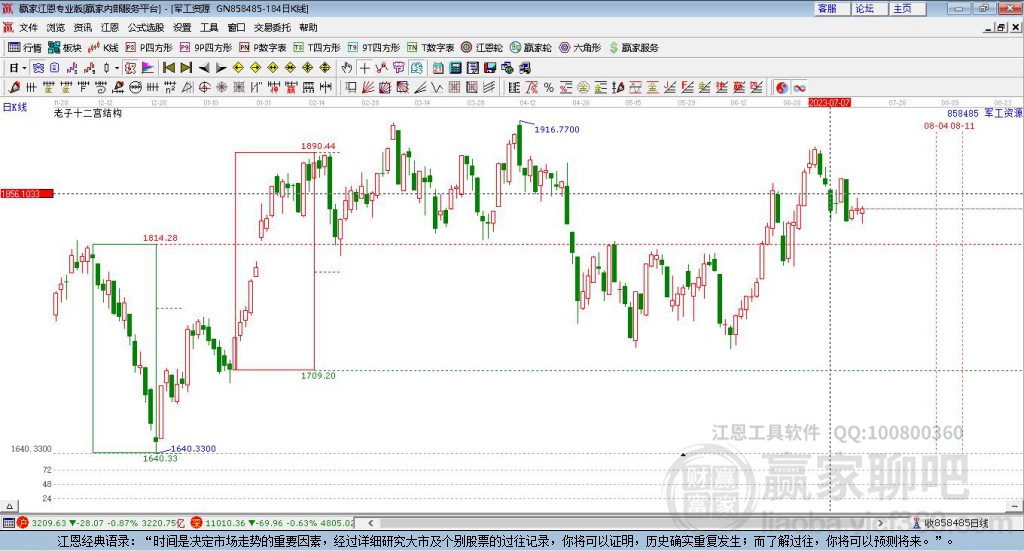Select the hand pan tool
Image resolution: width=1024 pixels, height=551 pixels.
tap(347, 68)
